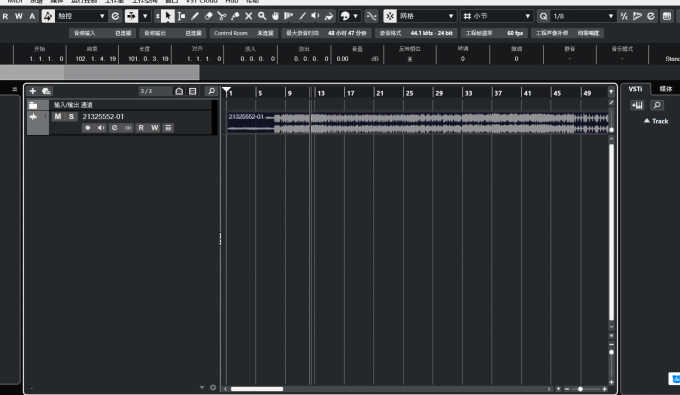680x395 pixels.
Task: Select the Glue tool
Action: pos(235,16)
